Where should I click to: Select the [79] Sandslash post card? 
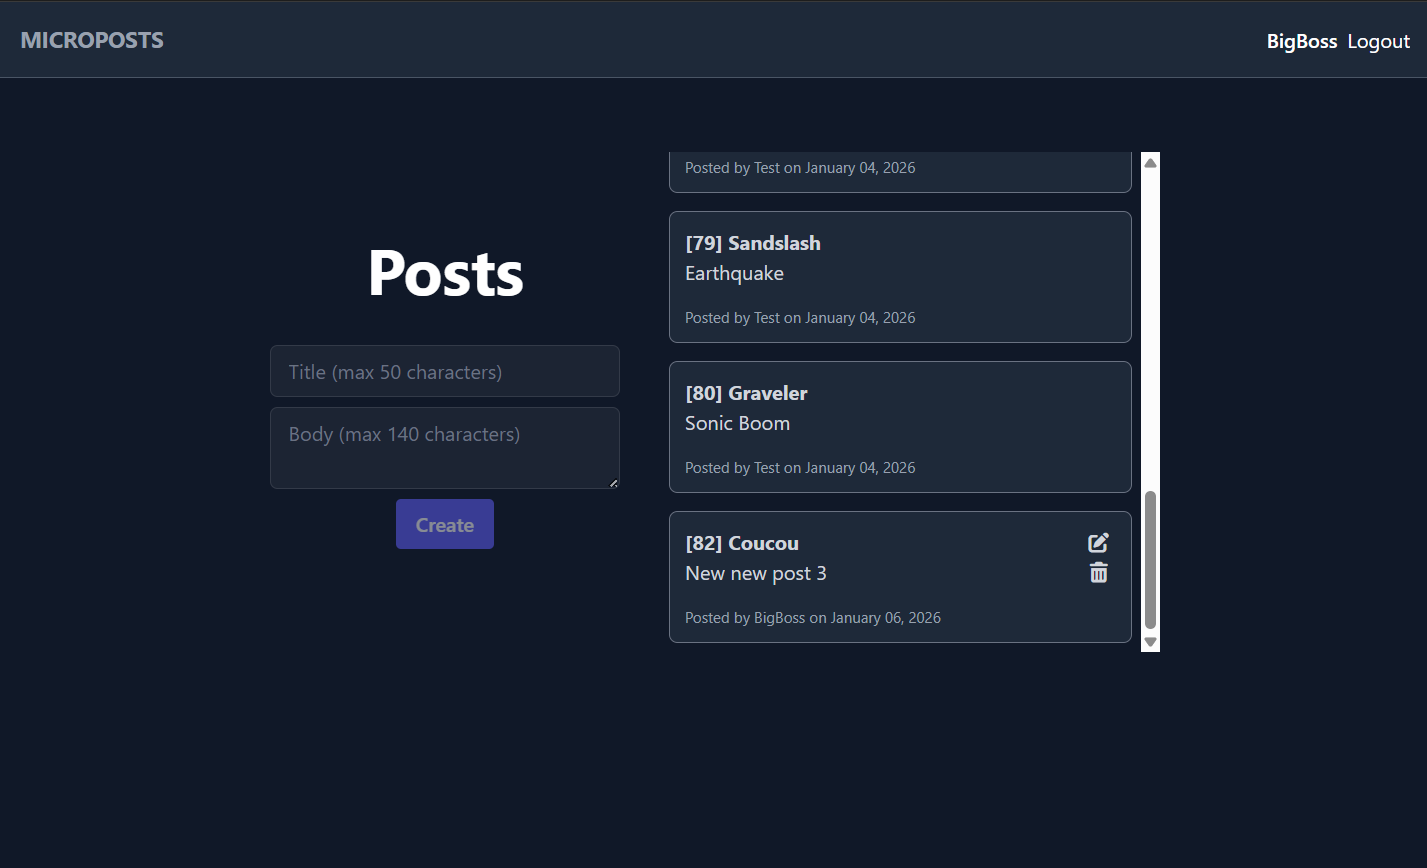point(899,276)
